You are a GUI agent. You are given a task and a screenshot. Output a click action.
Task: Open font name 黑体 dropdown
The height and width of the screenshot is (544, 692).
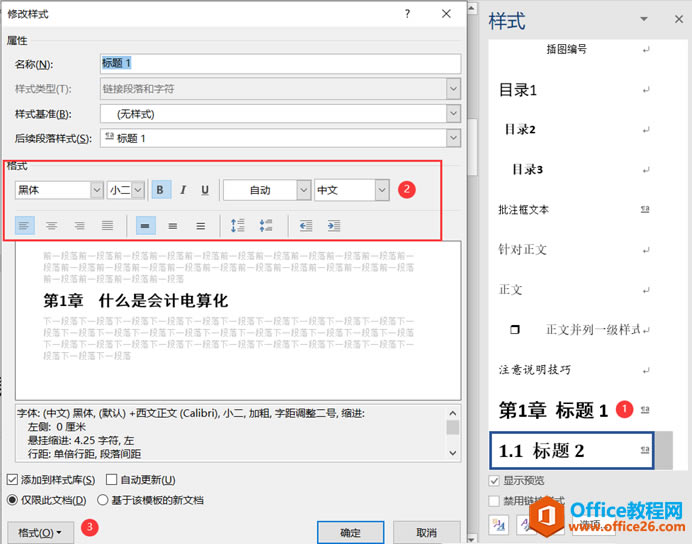click(x=97, y=190)
